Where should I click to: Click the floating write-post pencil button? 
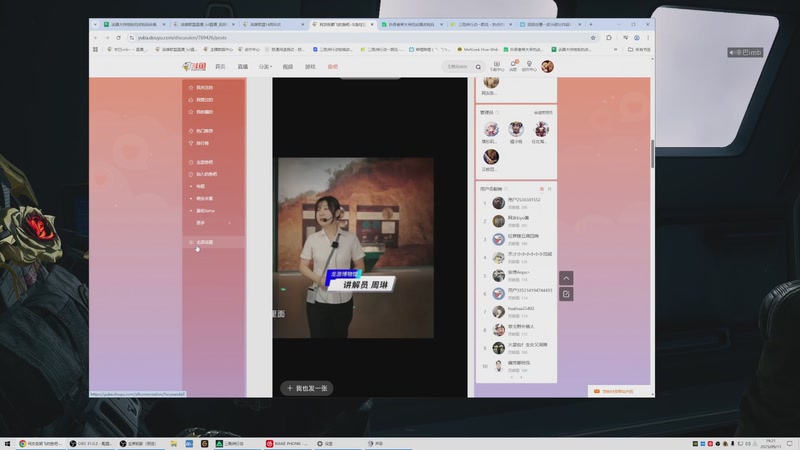point(566,294)
